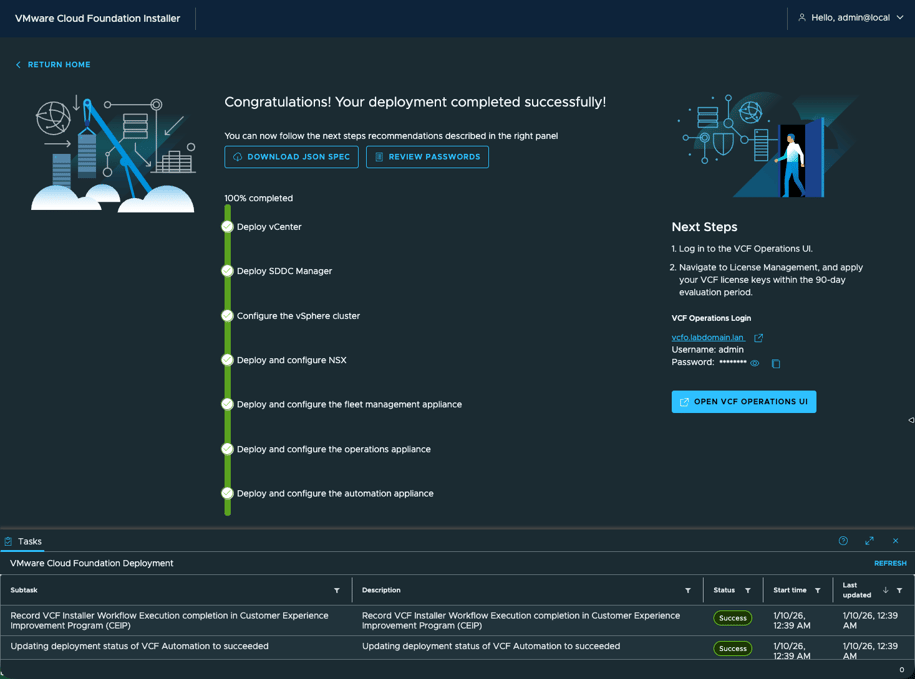
Task: Collapse the right side panel arrow
Action: pyautogui.click(x=910, y=420)
